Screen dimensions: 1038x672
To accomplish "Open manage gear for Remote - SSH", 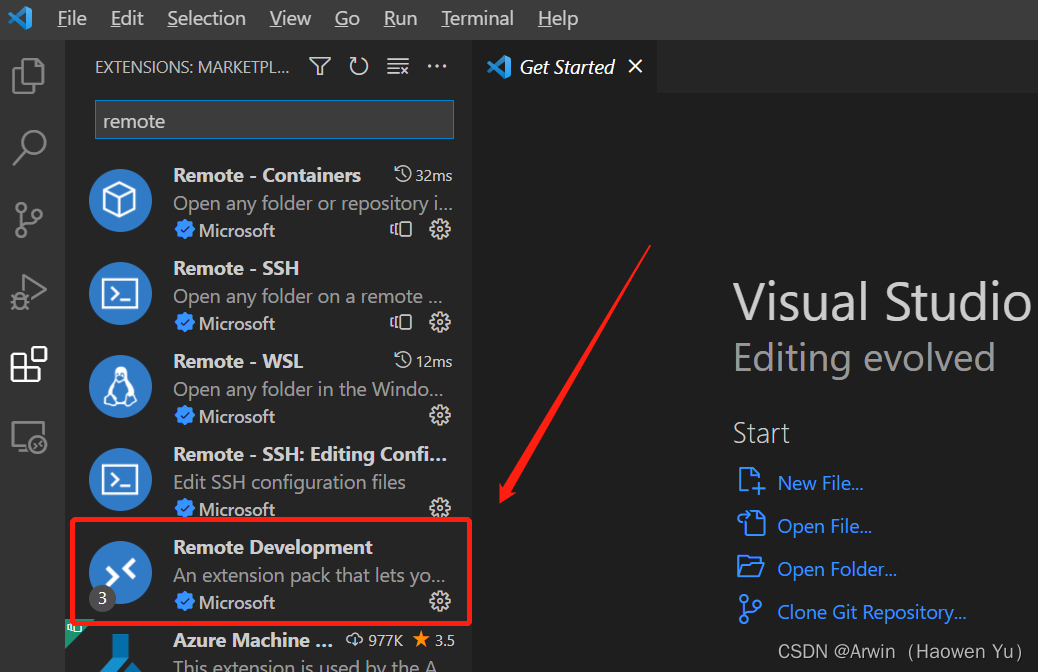I will pos(440,322).
